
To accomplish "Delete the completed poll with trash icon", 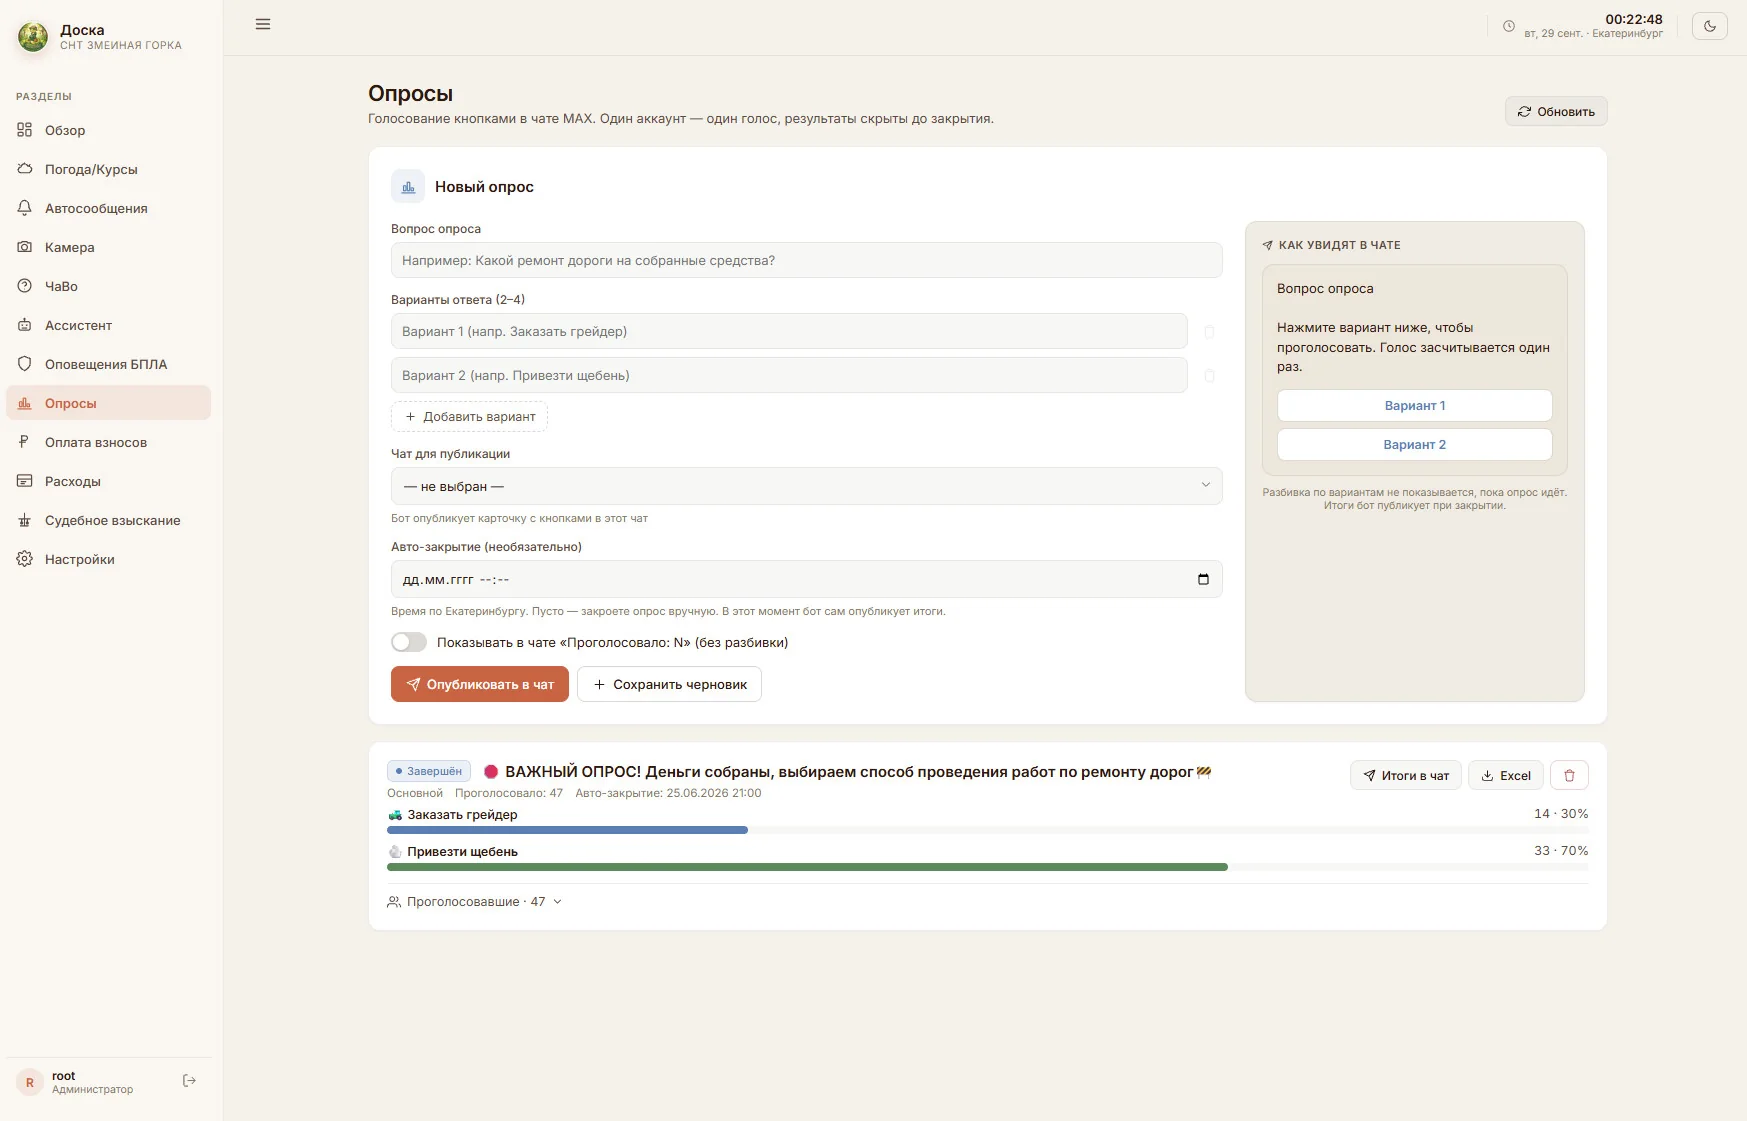I will 1569,775.
